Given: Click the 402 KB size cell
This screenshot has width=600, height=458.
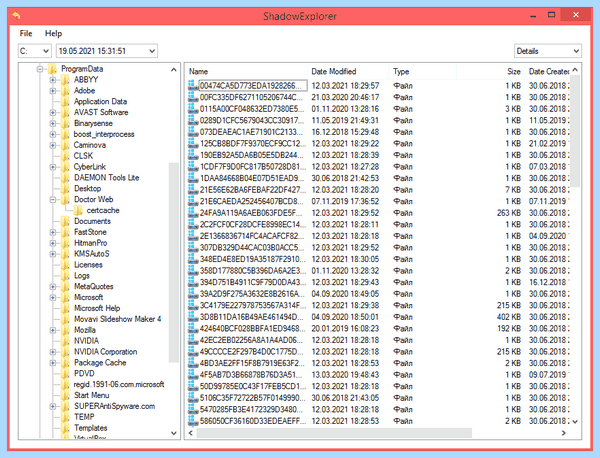Looking at the screenshot, I should pyautogui.click(x=509, y=317).
